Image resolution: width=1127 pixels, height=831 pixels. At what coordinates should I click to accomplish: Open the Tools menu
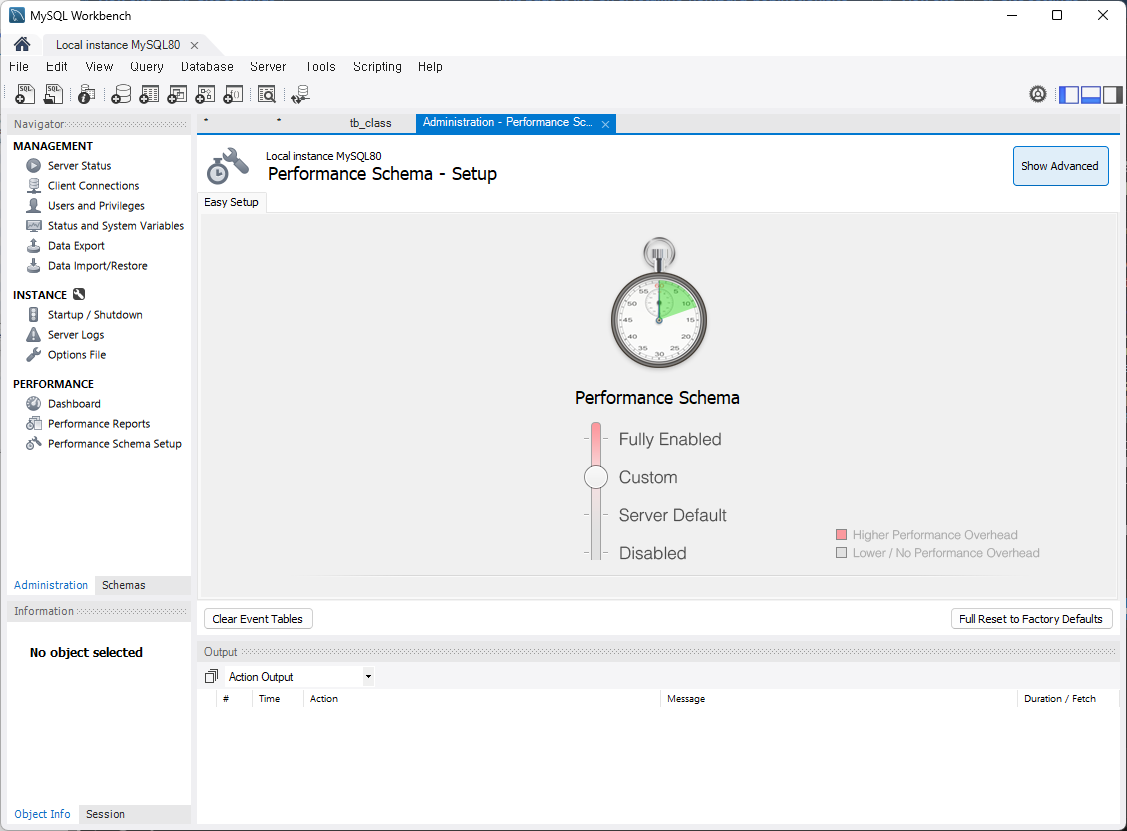[x=321, y=67]
